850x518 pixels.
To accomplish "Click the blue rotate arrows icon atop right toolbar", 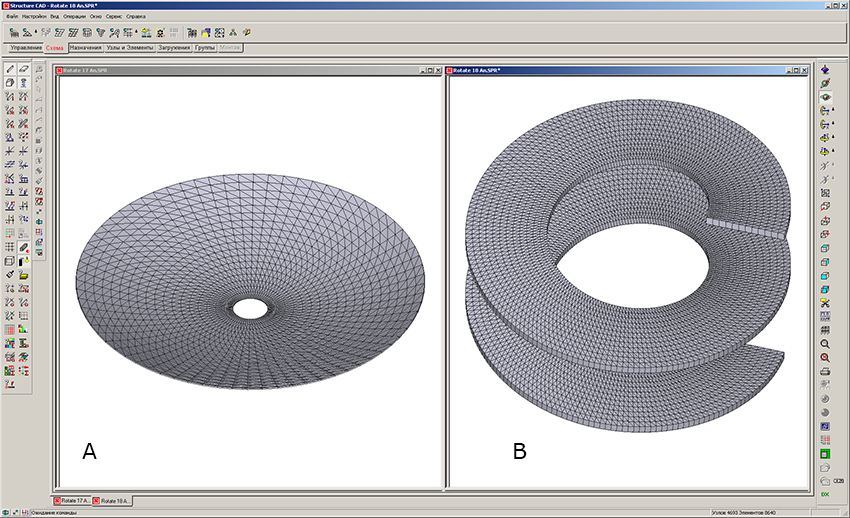I will pos(825,70).
